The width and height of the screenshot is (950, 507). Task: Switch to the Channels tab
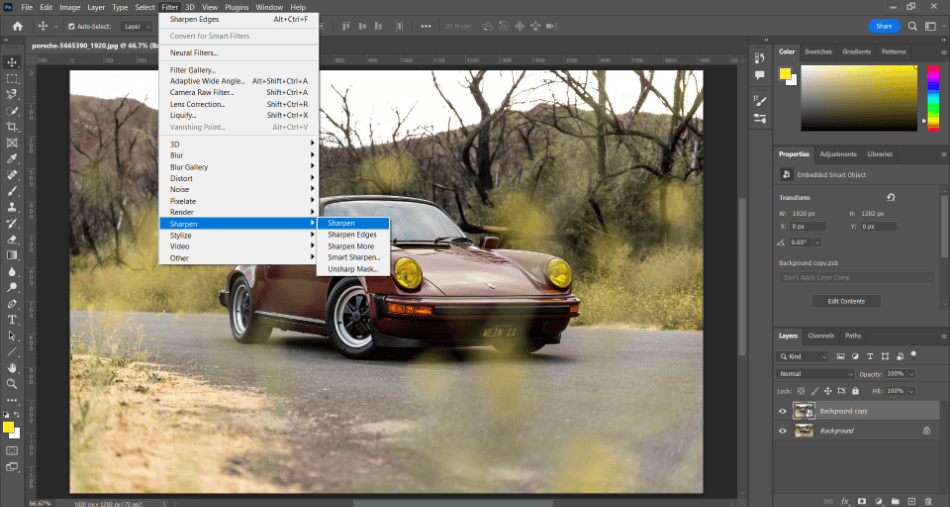tap(821, 336)
